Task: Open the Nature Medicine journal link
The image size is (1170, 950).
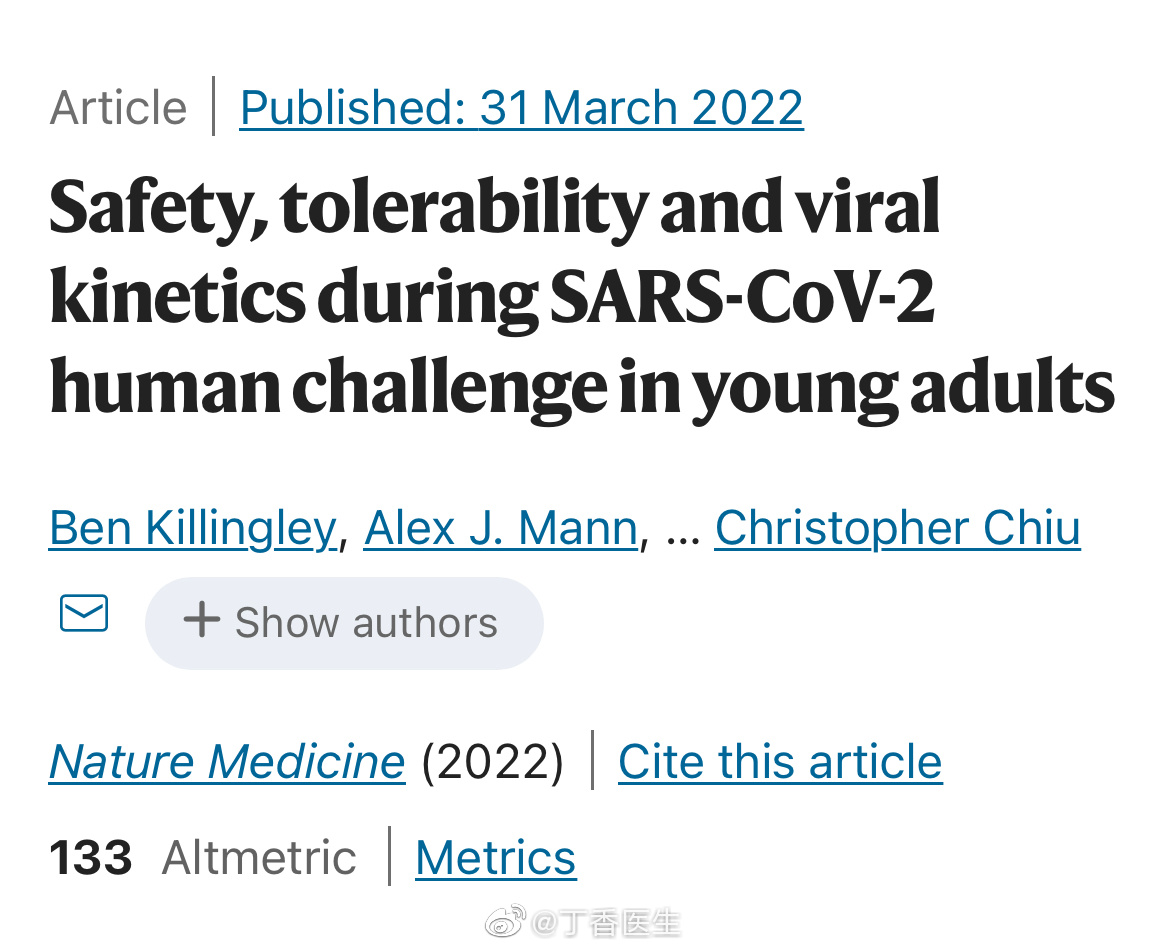Action: pos(227,762)
